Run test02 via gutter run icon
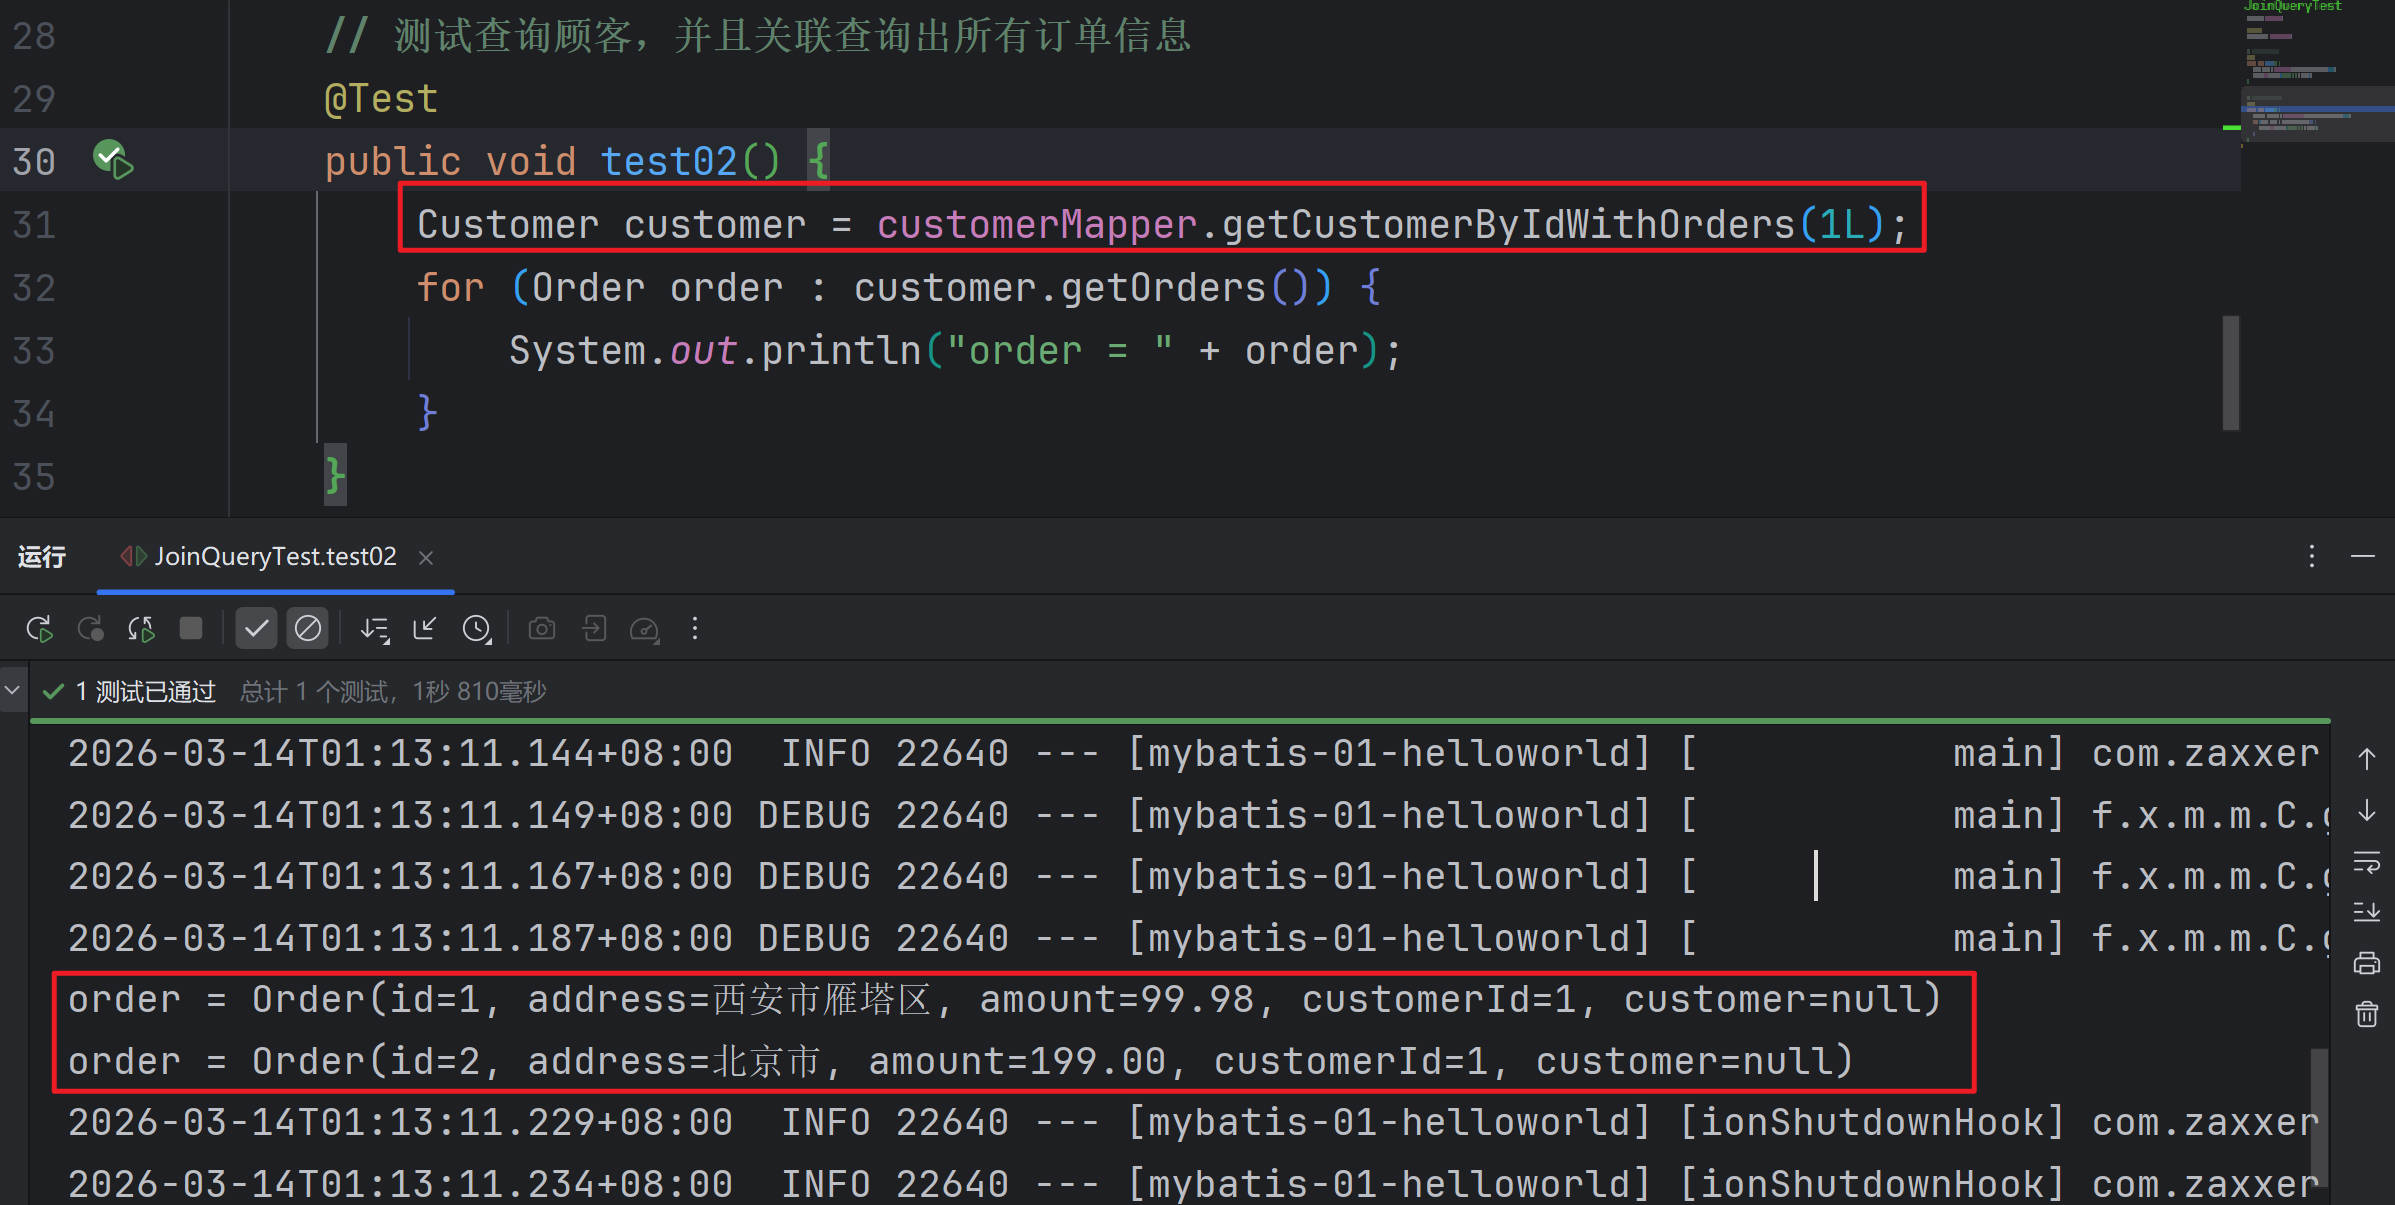The width and height of the screenshot is (2395, 1205). [x=113, y=160]
